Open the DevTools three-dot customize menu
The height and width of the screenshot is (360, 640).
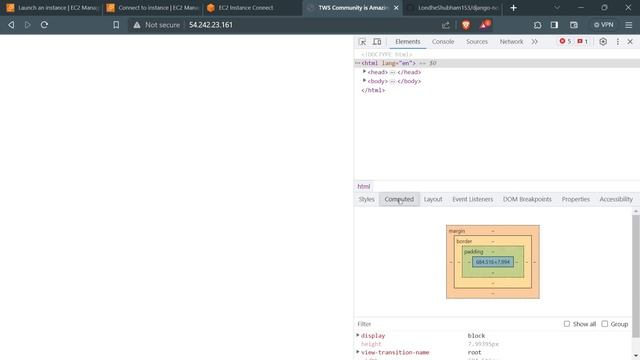[x=618, y=42]
